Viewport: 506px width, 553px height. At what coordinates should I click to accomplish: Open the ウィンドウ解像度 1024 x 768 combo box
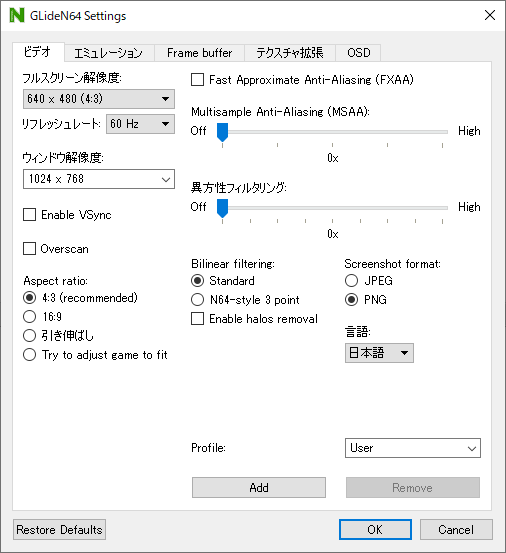[x=99, y=179]
